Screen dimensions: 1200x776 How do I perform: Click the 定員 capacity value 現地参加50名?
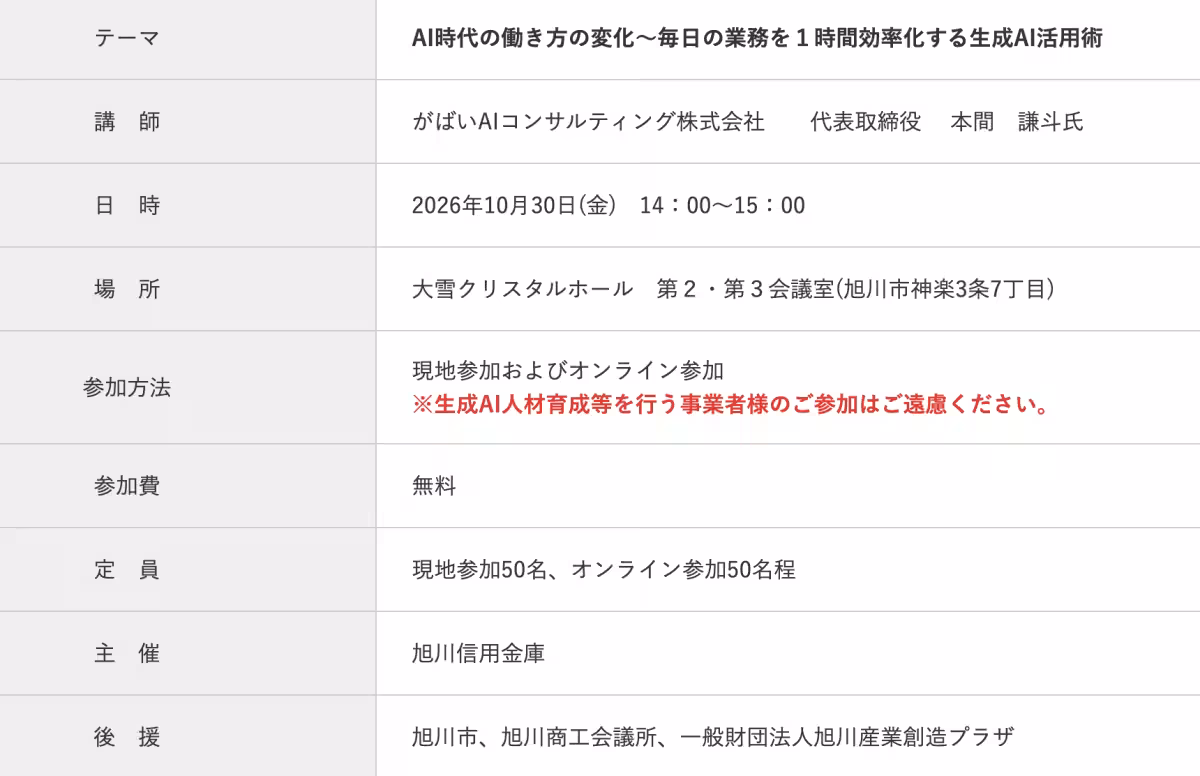pos(479,570)
